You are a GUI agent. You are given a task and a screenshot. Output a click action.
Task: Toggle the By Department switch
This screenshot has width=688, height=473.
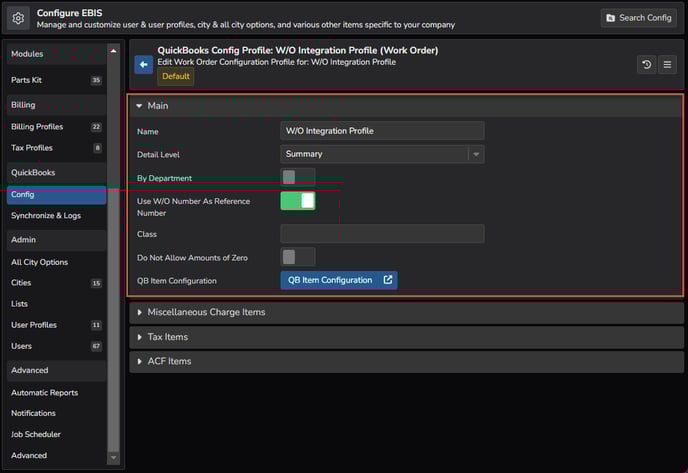(x=298, y=177)
